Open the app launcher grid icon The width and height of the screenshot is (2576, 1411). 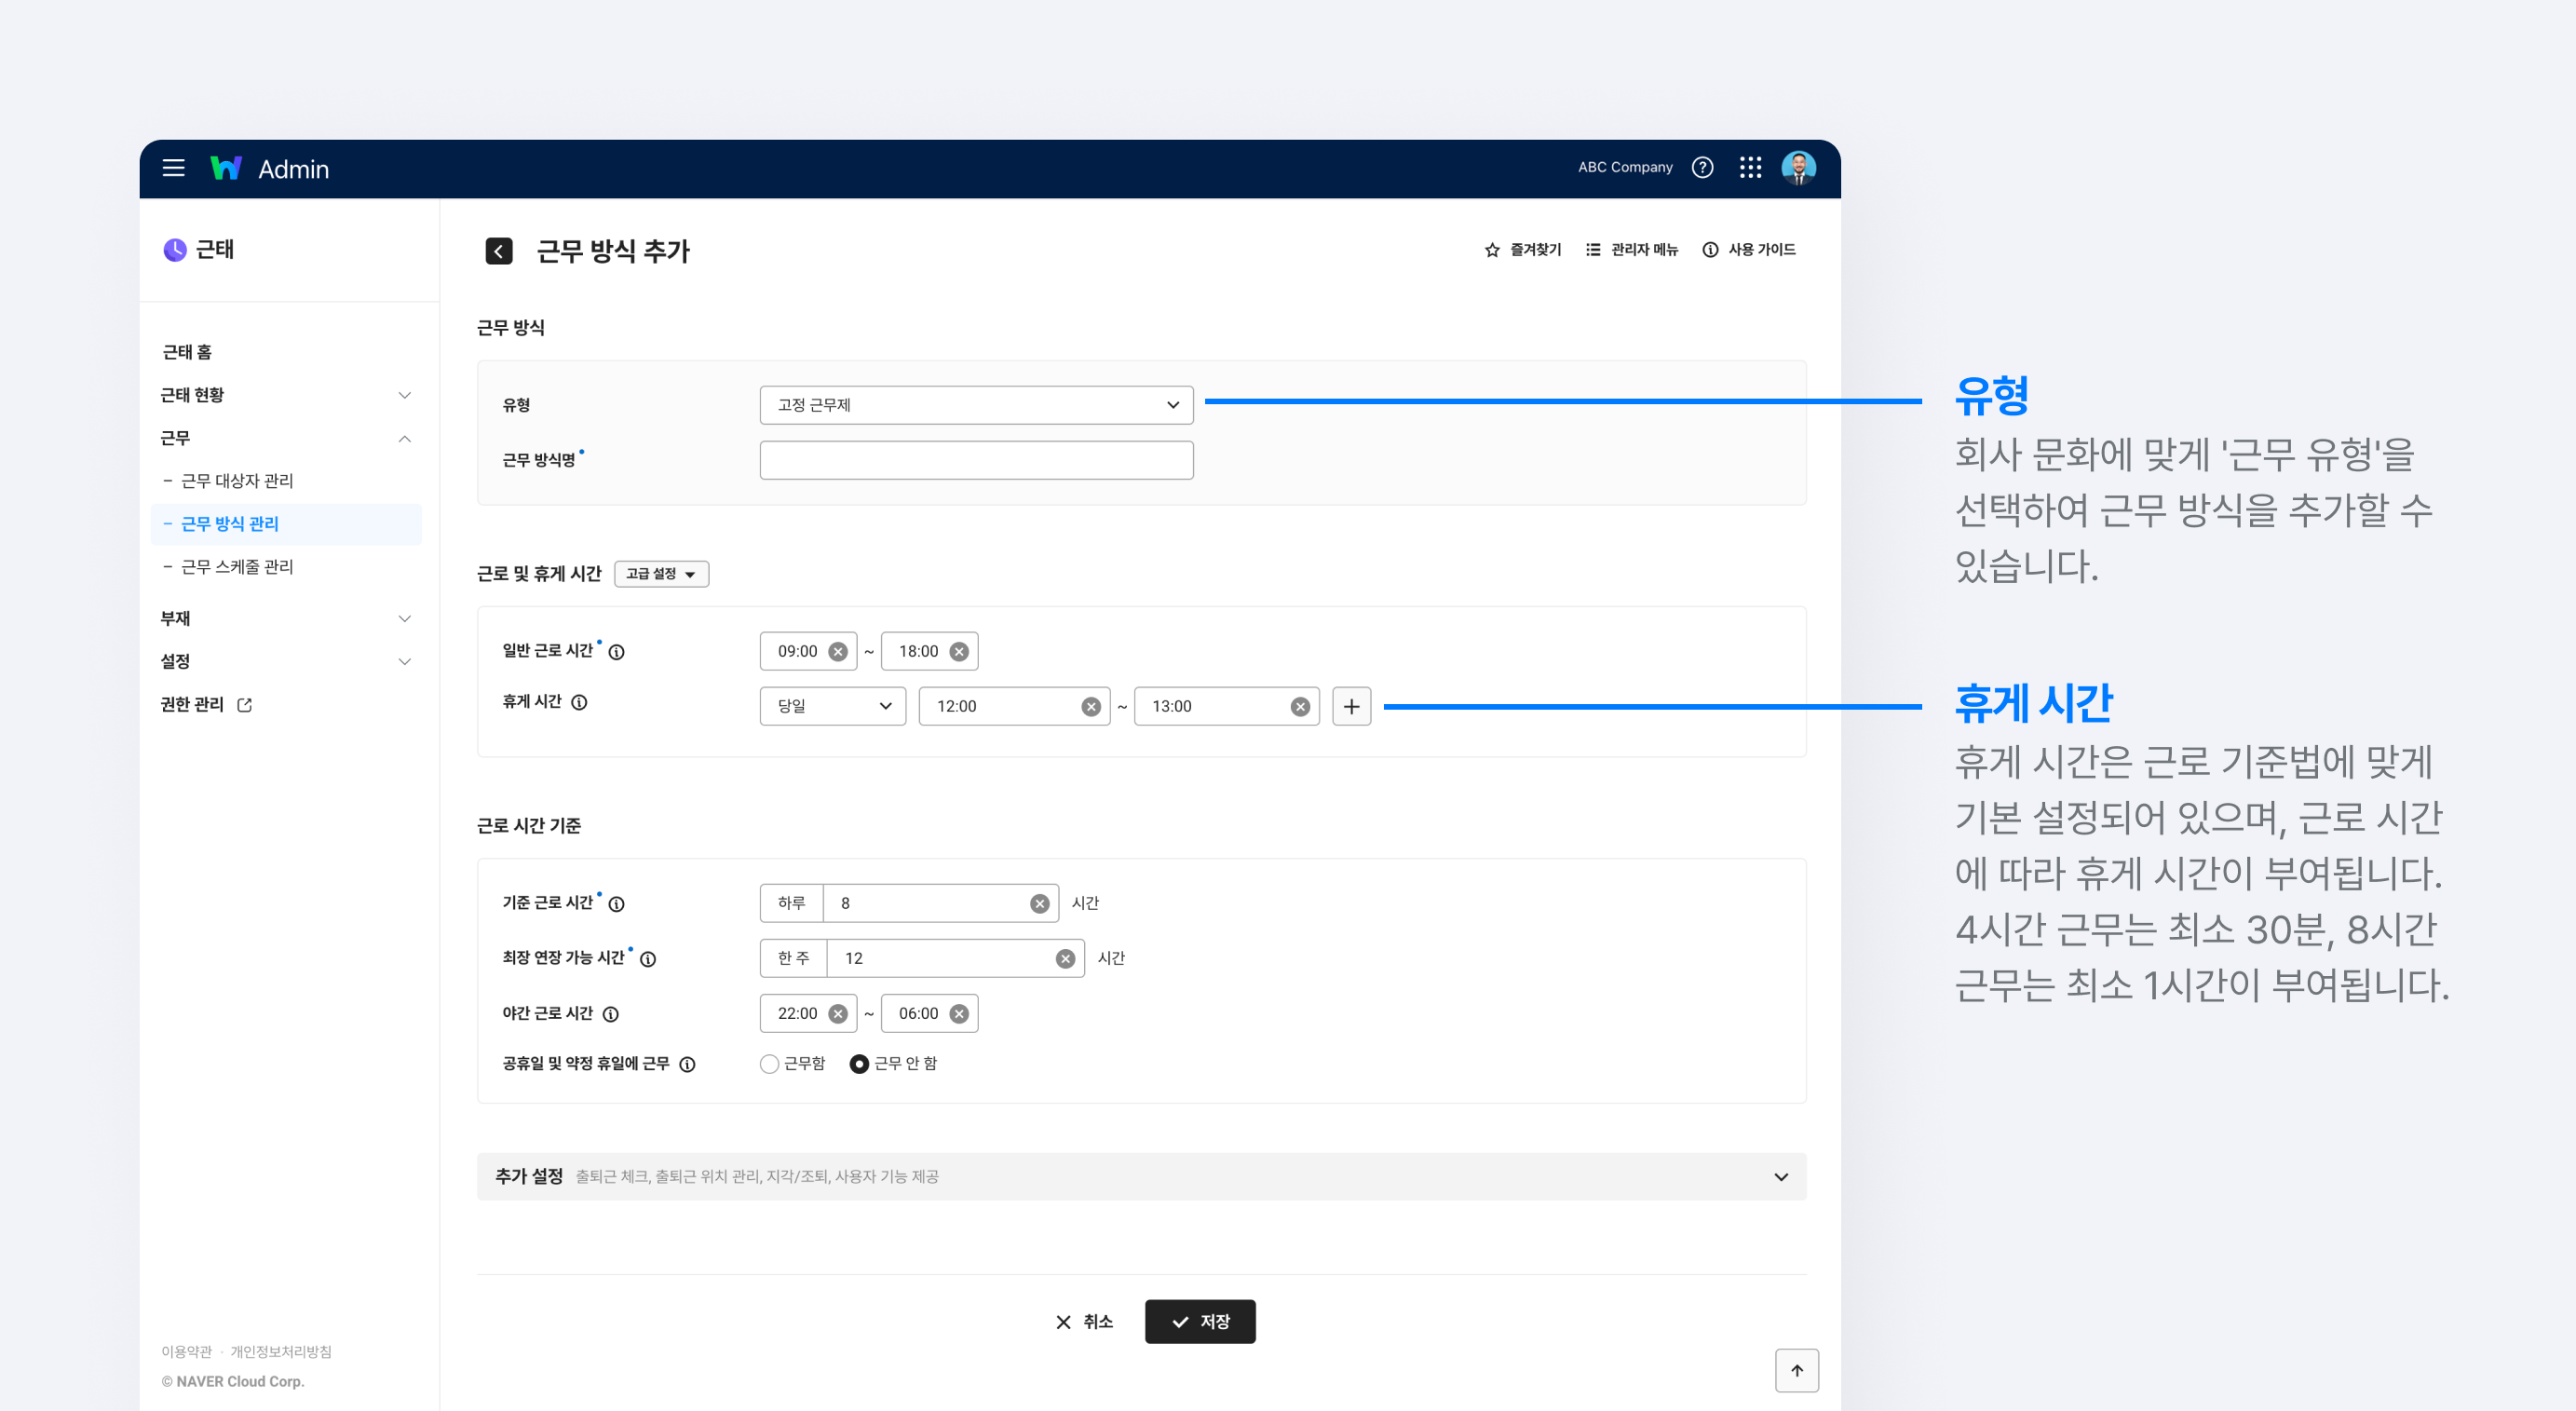[1752, 167]
